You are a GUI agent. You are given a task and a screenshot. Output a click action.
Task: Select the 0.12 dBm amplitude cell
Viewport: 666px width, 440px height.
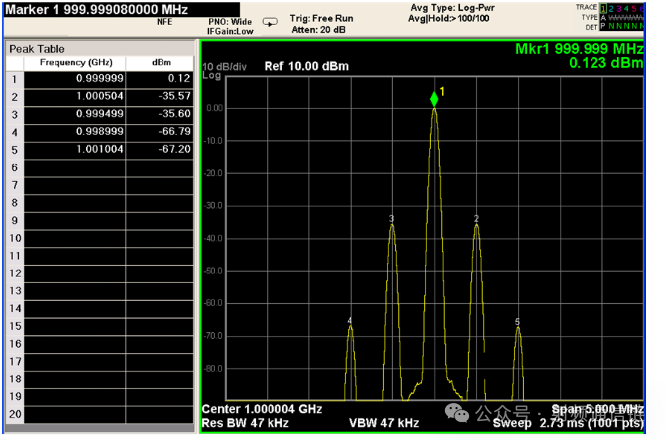pyautogui.click(x=160, y=79)
